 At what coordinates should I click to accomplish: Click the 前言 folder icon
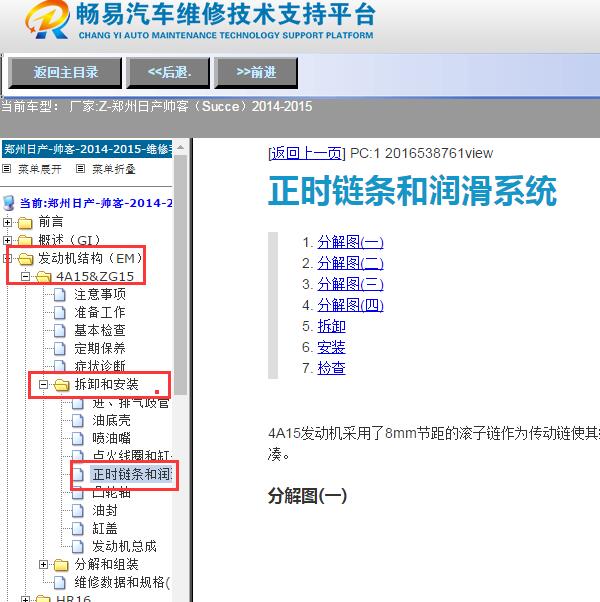(25, 222)
